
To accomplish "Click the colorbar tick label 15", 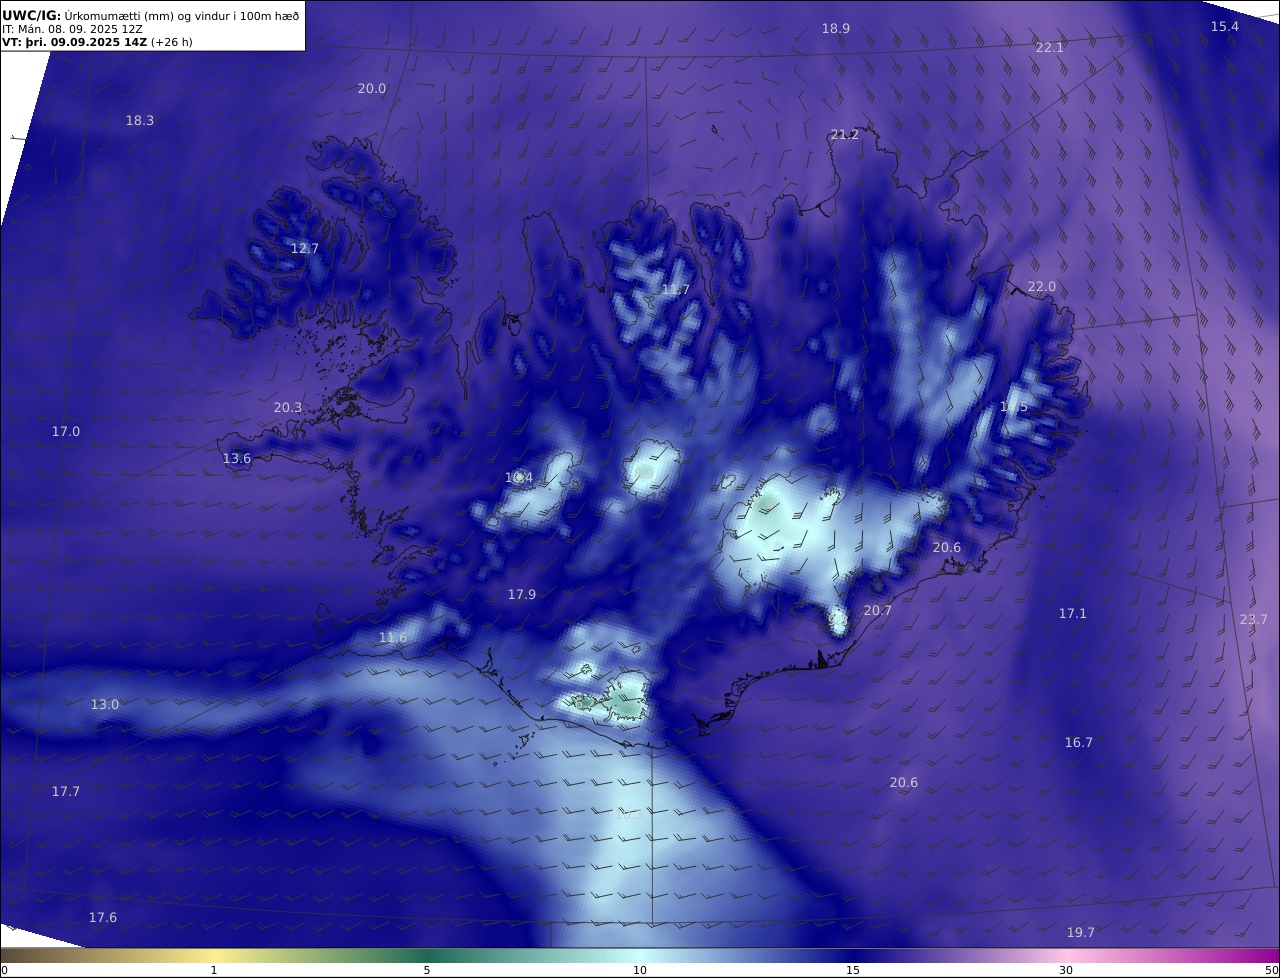I will 853,970.
